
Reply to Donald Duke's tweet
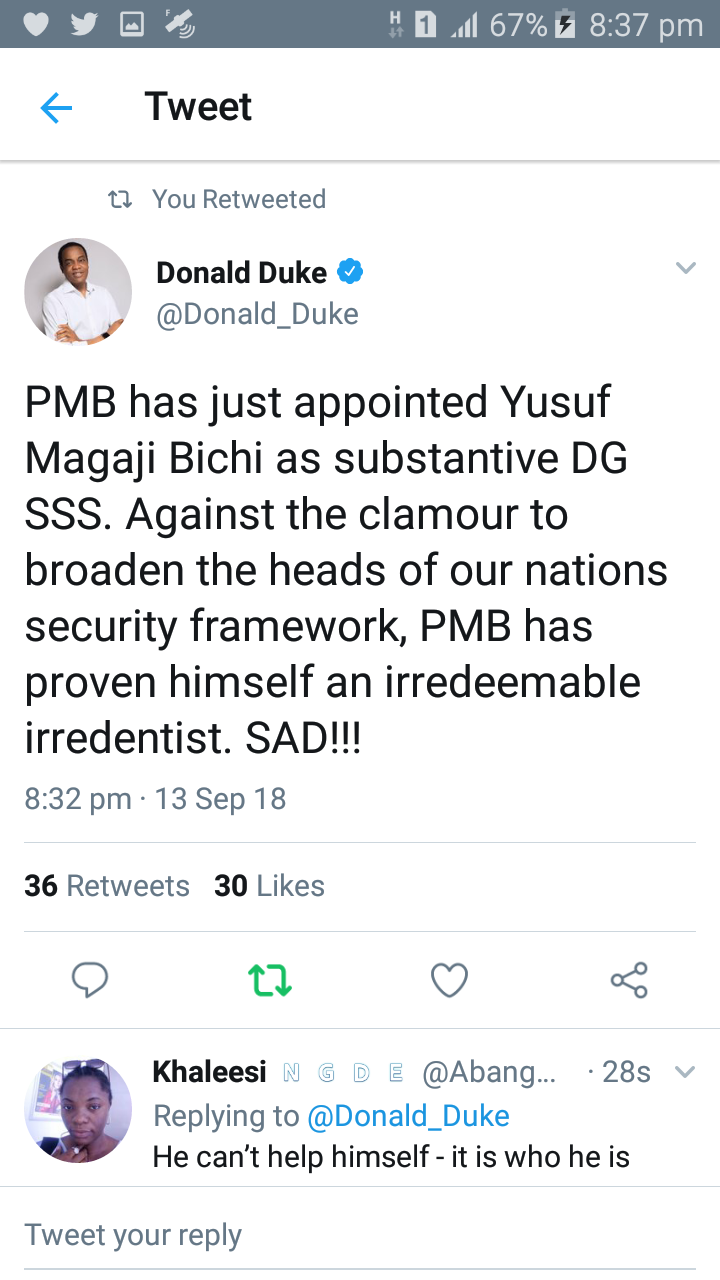90,980
